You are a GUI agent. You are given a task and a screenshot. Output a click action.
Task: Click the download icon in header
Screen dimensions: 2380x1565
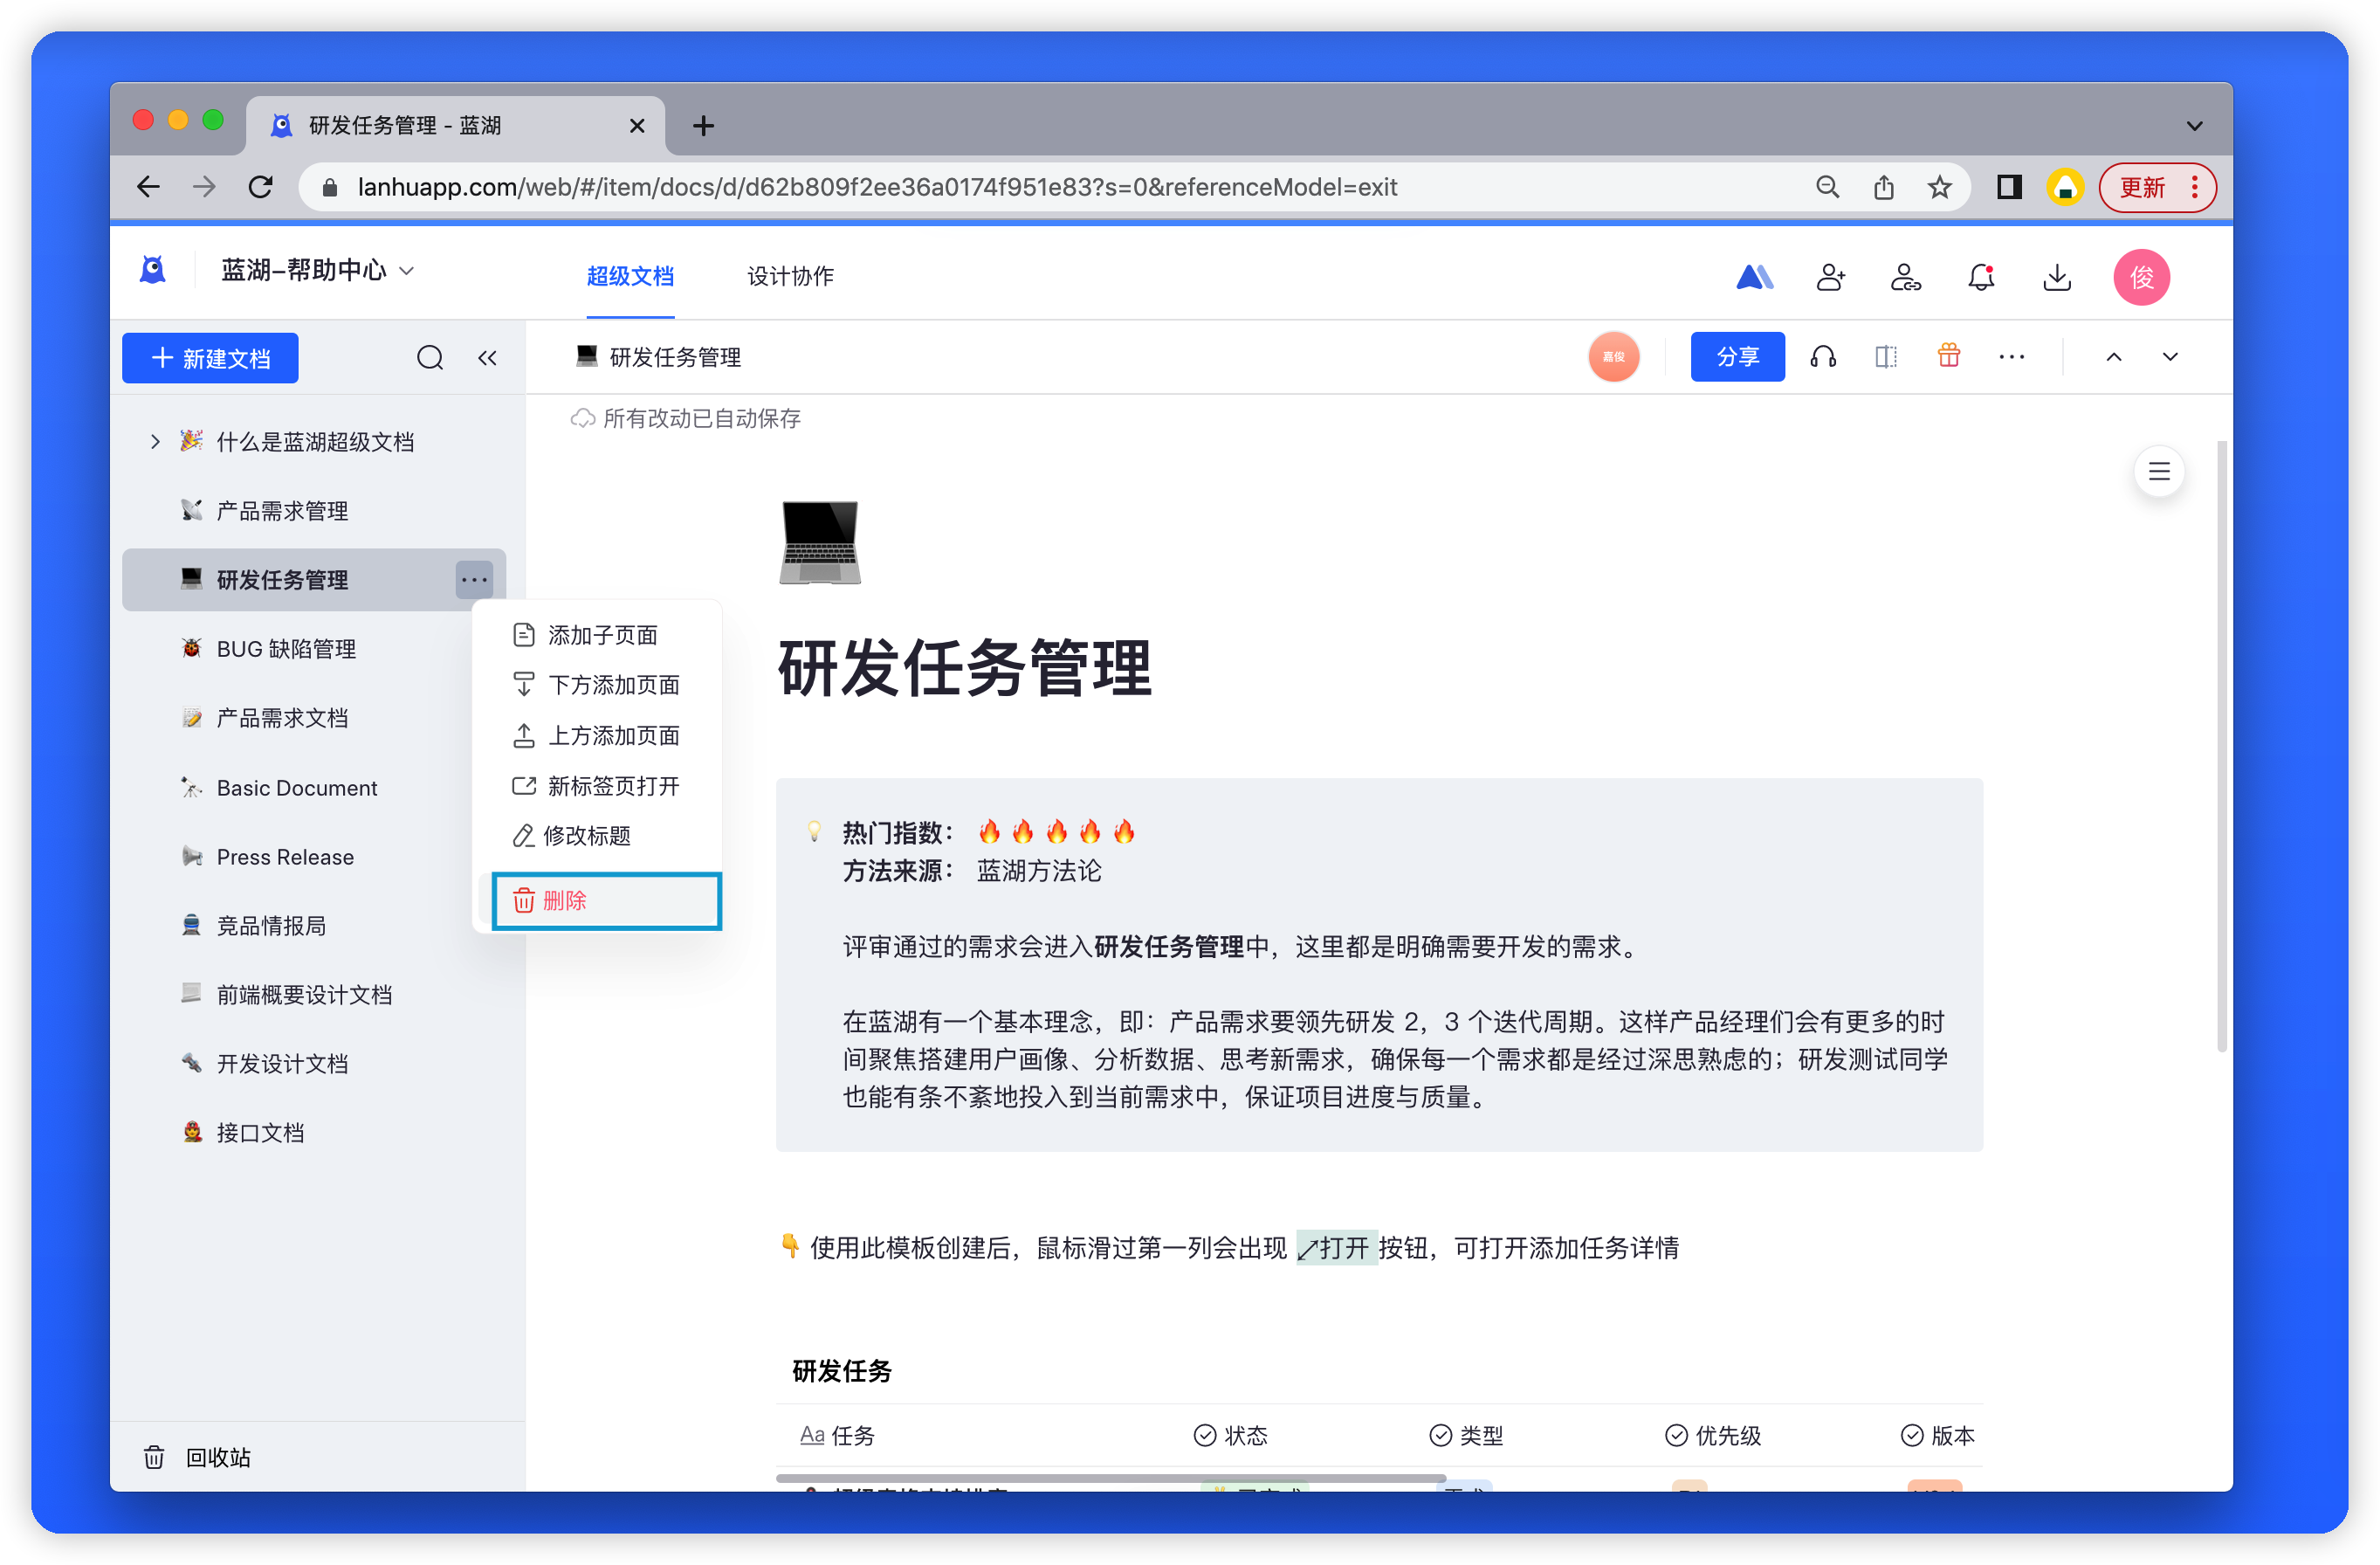[x=2057, y=277]
